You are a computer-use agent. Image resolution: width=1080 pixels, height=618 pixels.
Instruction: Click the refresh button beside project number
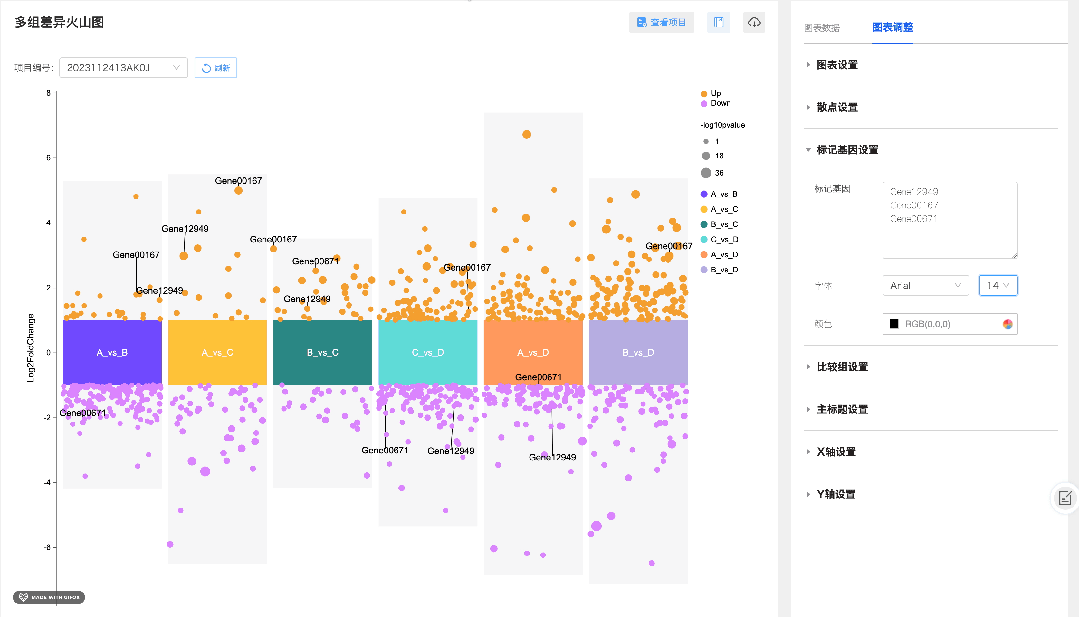click(215, 68)
